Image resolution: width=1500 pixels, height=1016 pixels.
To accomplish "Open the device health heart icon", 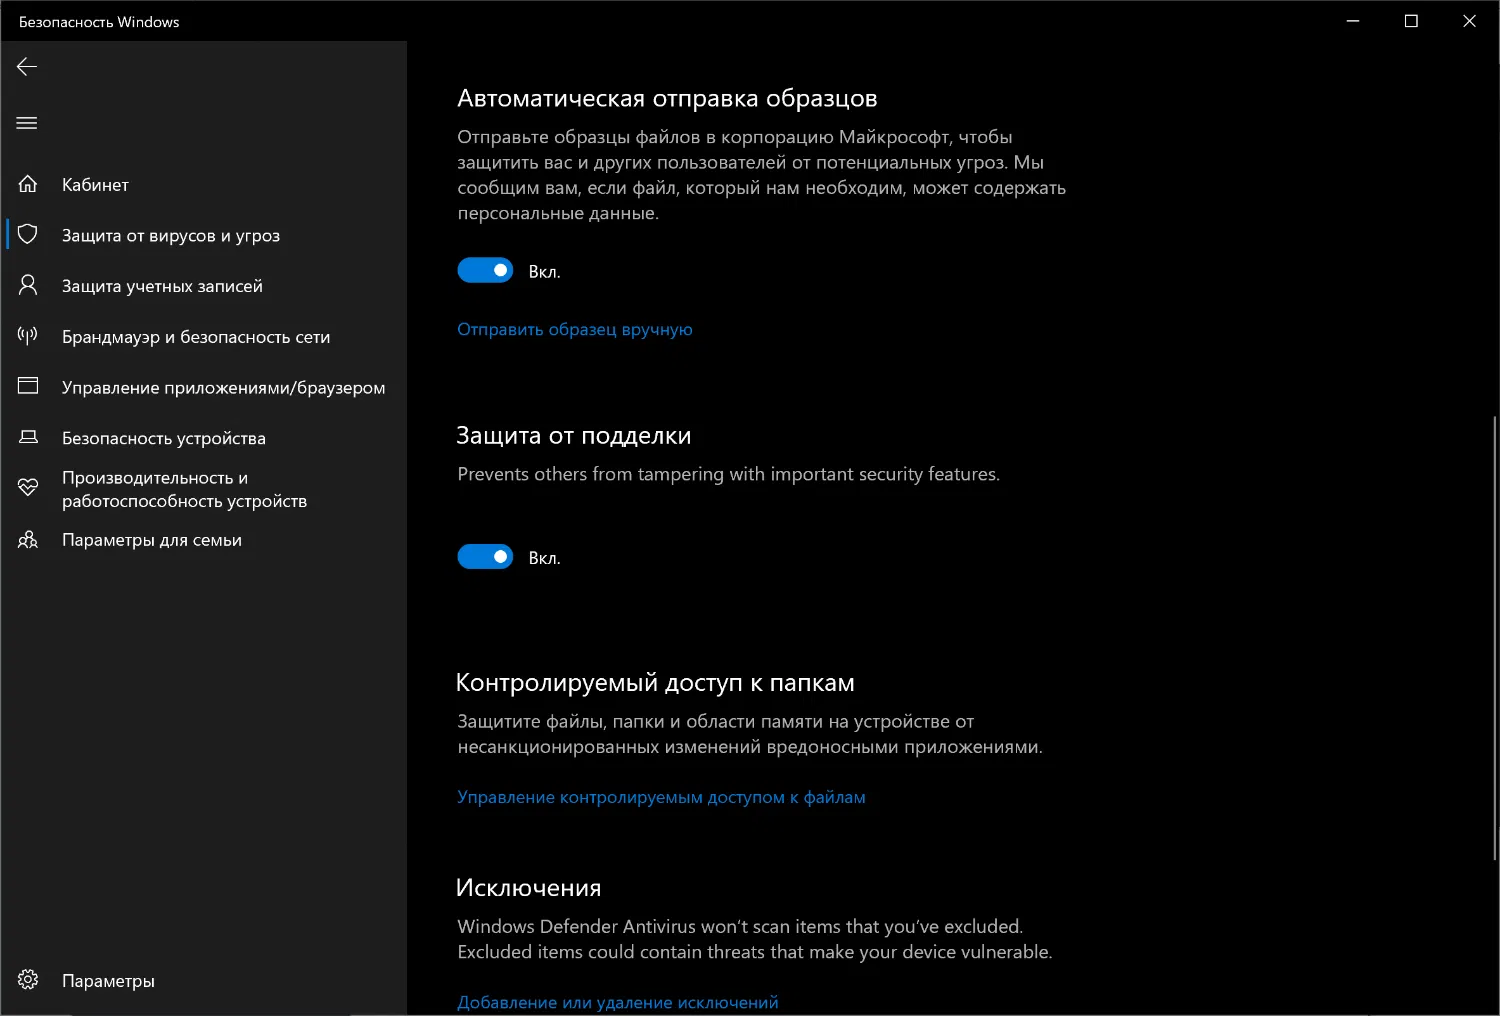I will point(28,488).
